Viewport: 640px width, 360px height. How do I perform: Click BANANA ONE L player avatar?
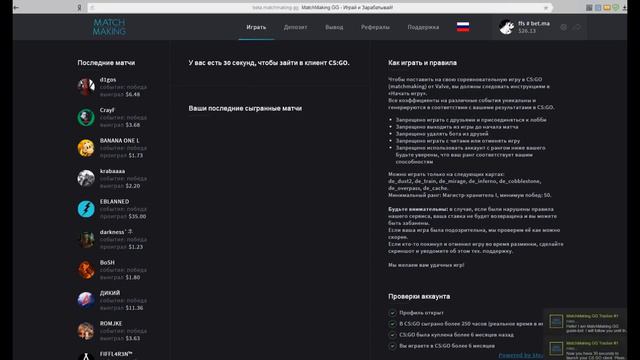point(86,148)
